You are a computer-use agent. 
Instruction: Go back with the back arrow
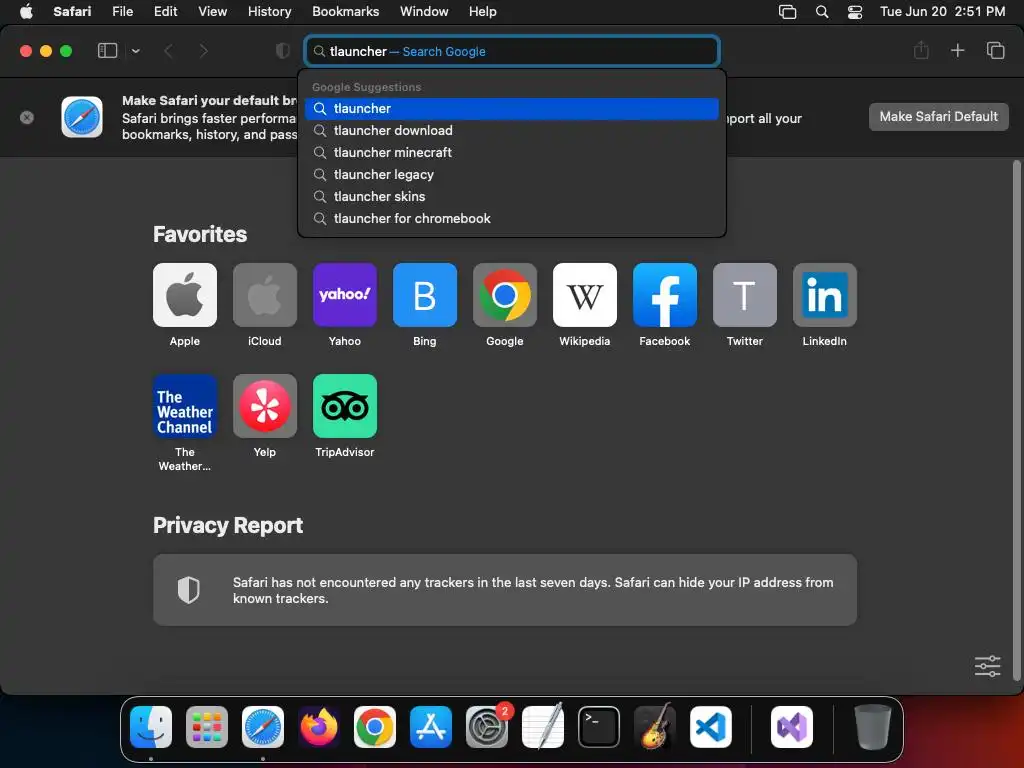168,51
